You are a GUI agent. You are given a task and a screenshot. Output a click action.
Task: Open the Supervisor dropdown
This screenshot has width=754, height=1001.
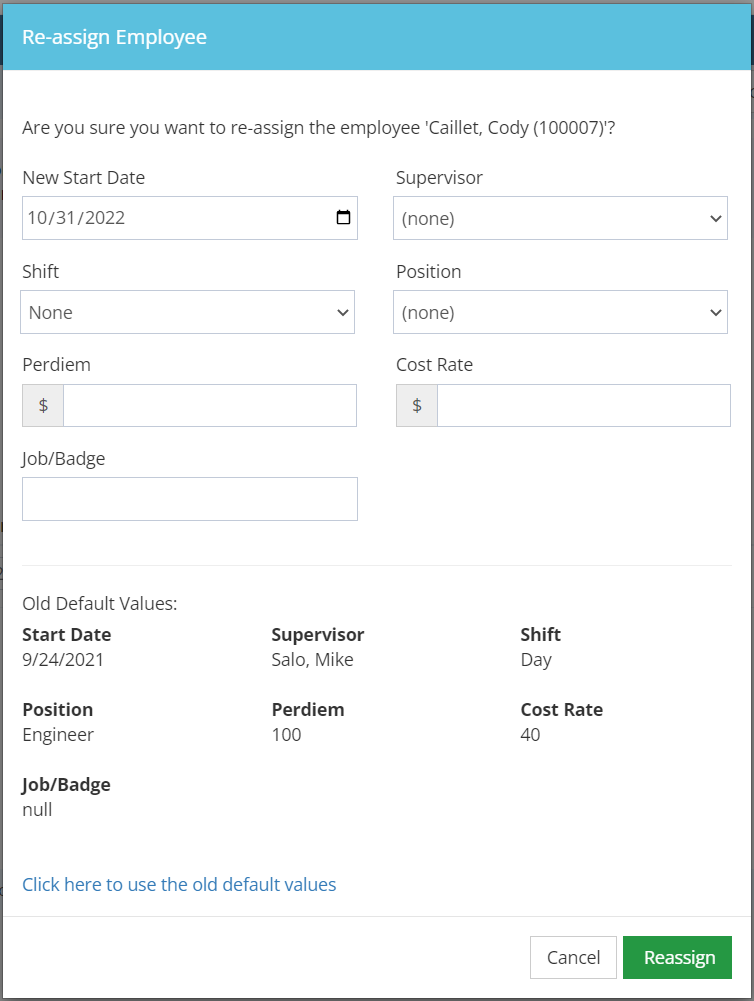point(560,218)
